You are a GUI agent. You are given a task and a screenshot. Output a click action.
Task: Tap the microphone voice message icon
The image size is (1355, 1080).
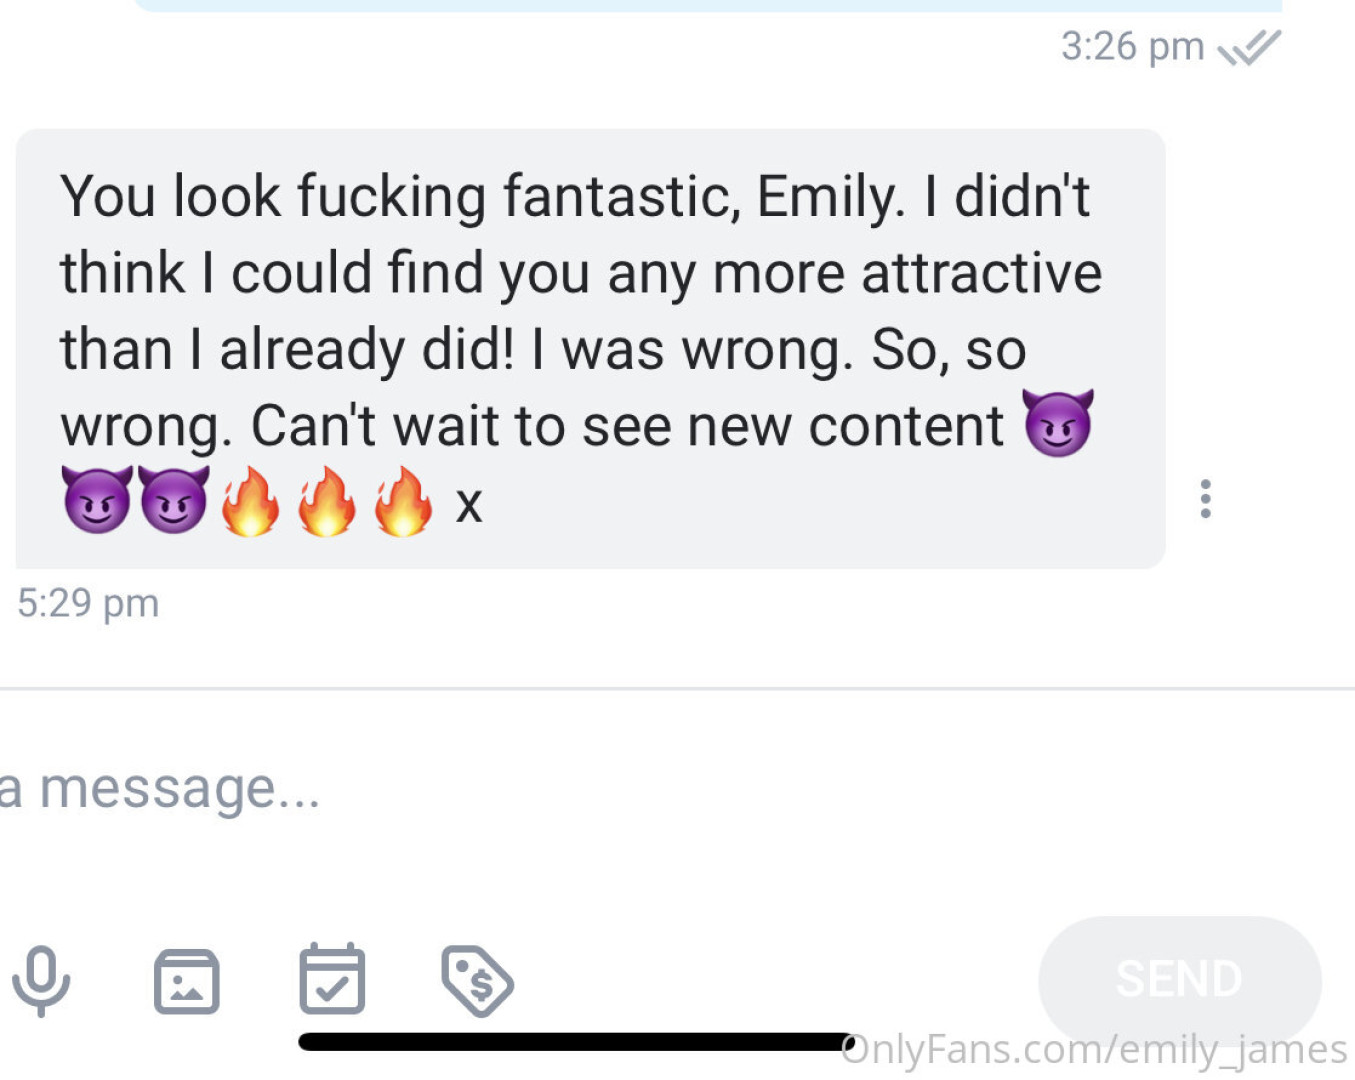coord(41,980)
